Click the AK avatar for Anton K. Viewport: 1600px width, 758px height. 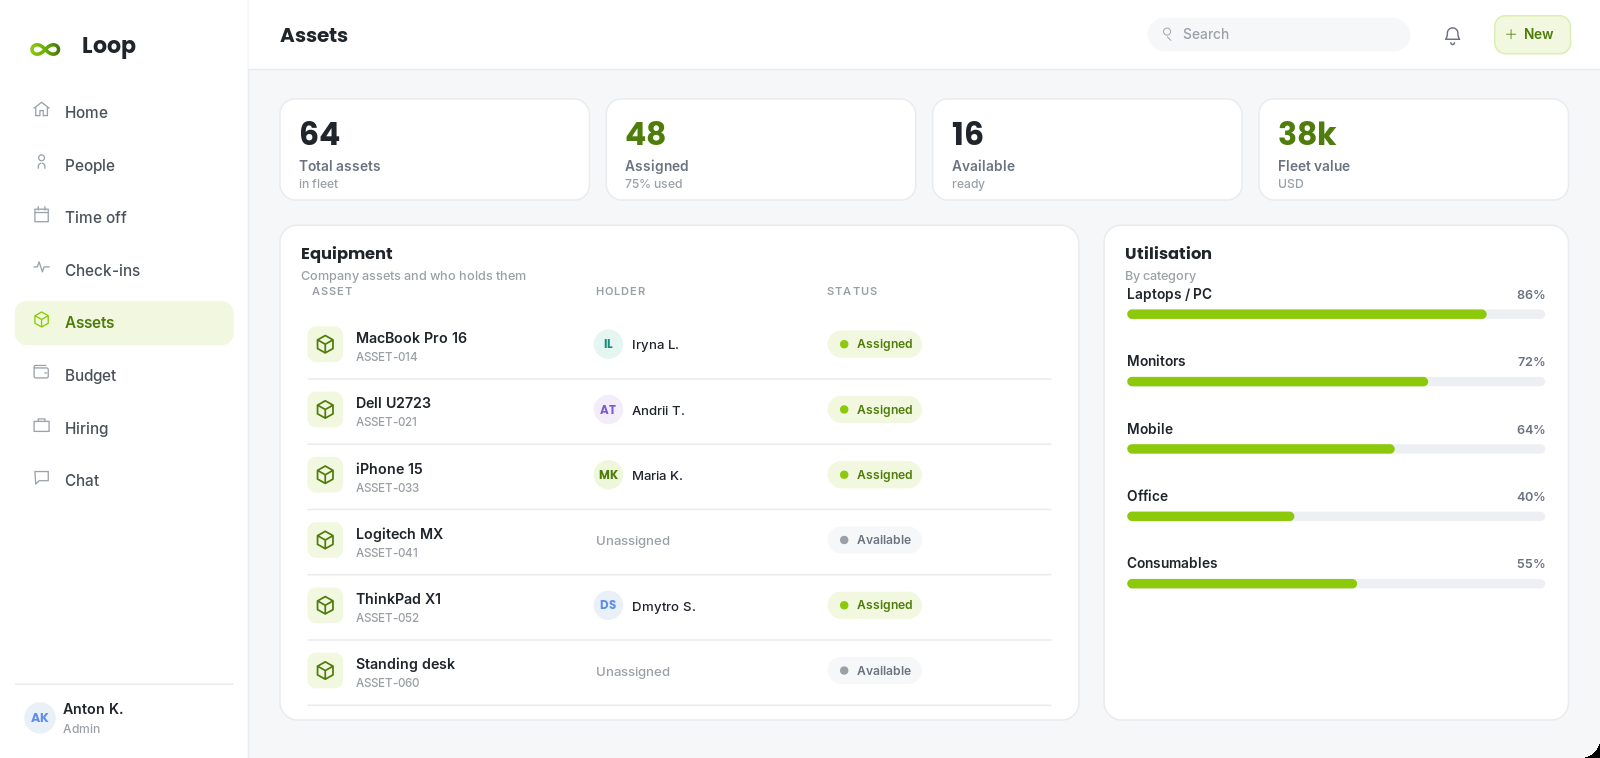click(x=40, y=718)
